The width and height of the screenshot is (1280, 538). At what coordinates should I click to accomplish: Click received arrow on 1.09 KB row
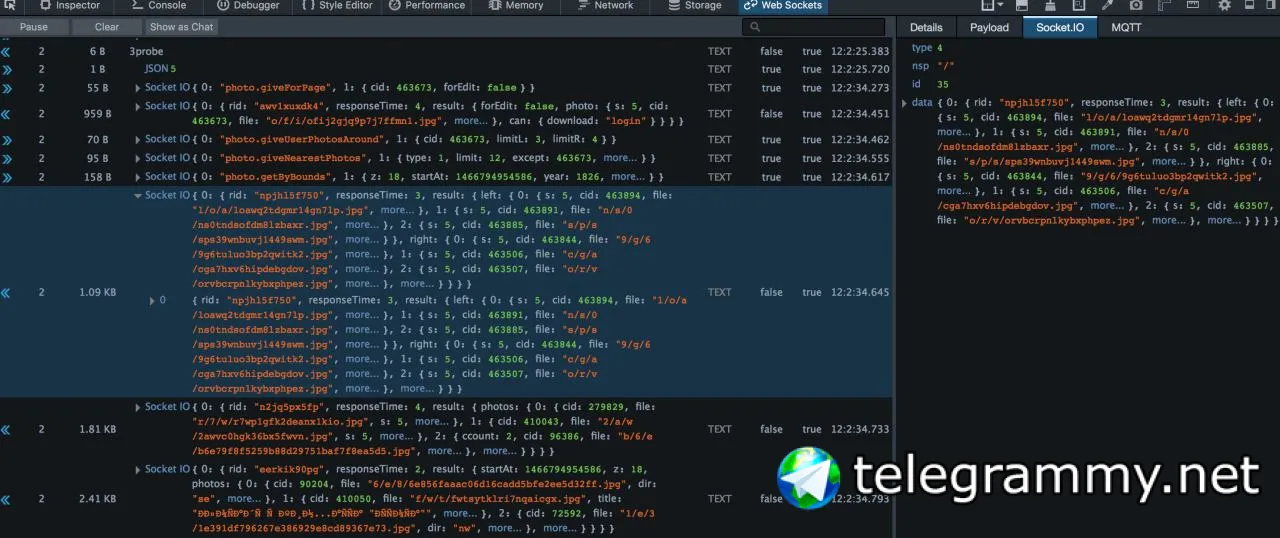tap(6, 292)
